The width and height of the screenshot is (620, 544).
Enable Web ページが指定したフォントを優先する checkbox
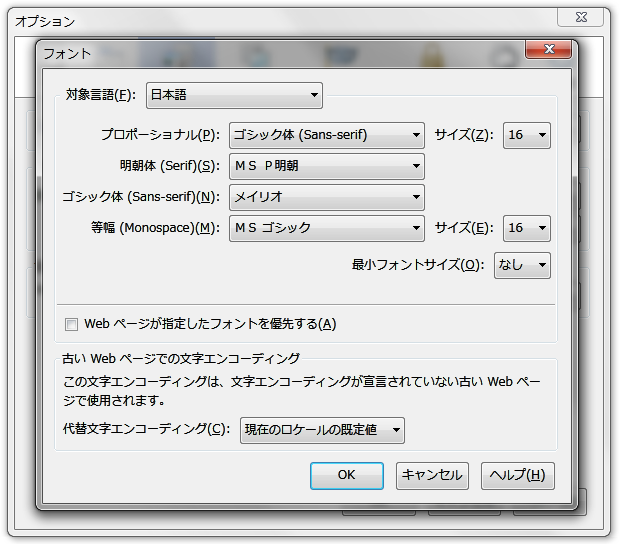tap(72, 325)
